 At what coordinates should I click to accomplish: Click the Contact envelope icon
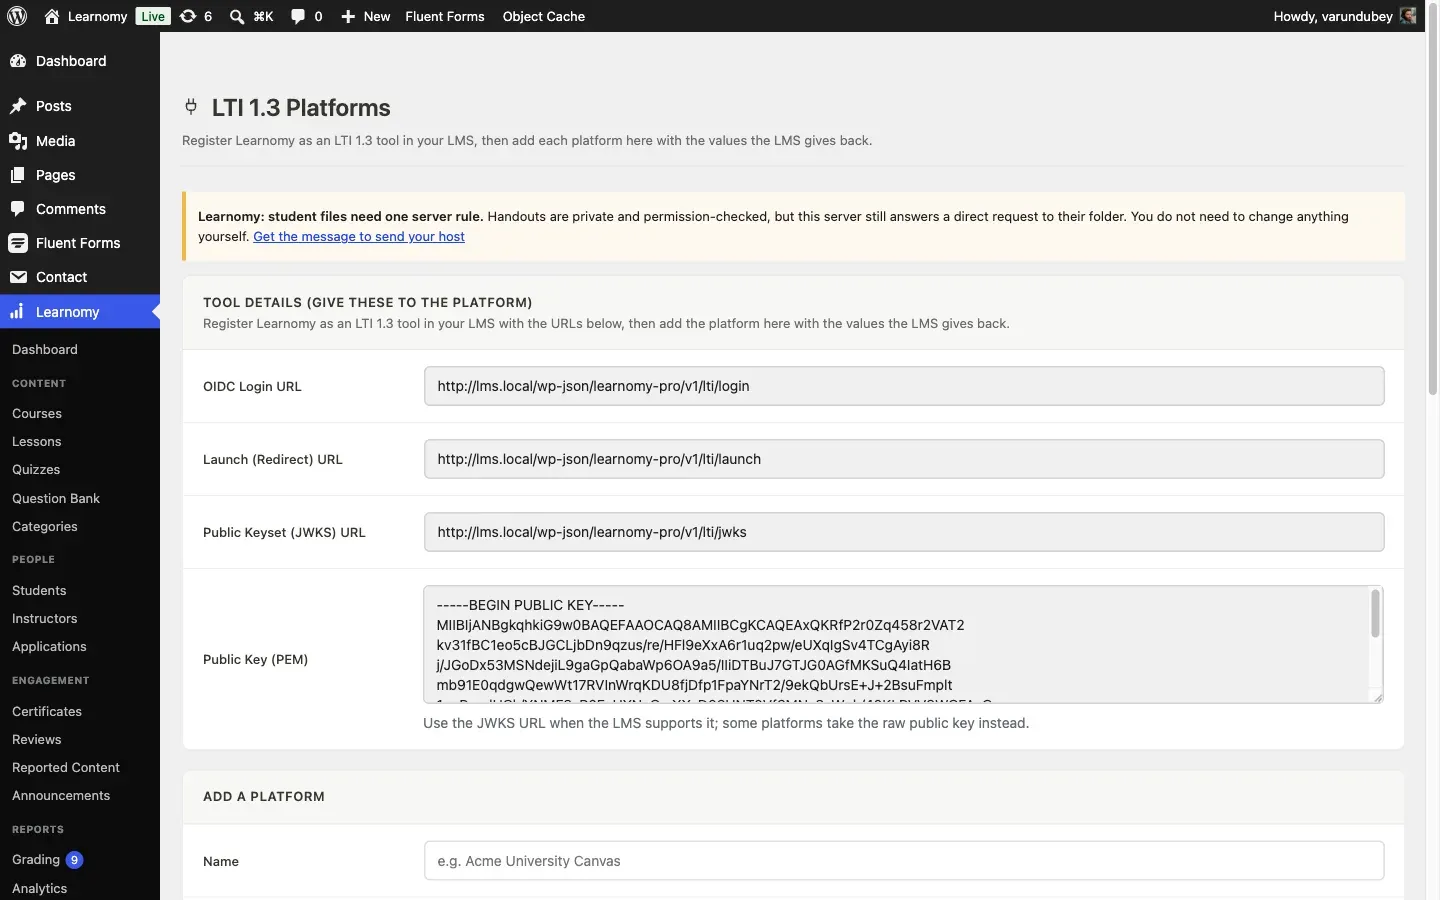[18, 277]
